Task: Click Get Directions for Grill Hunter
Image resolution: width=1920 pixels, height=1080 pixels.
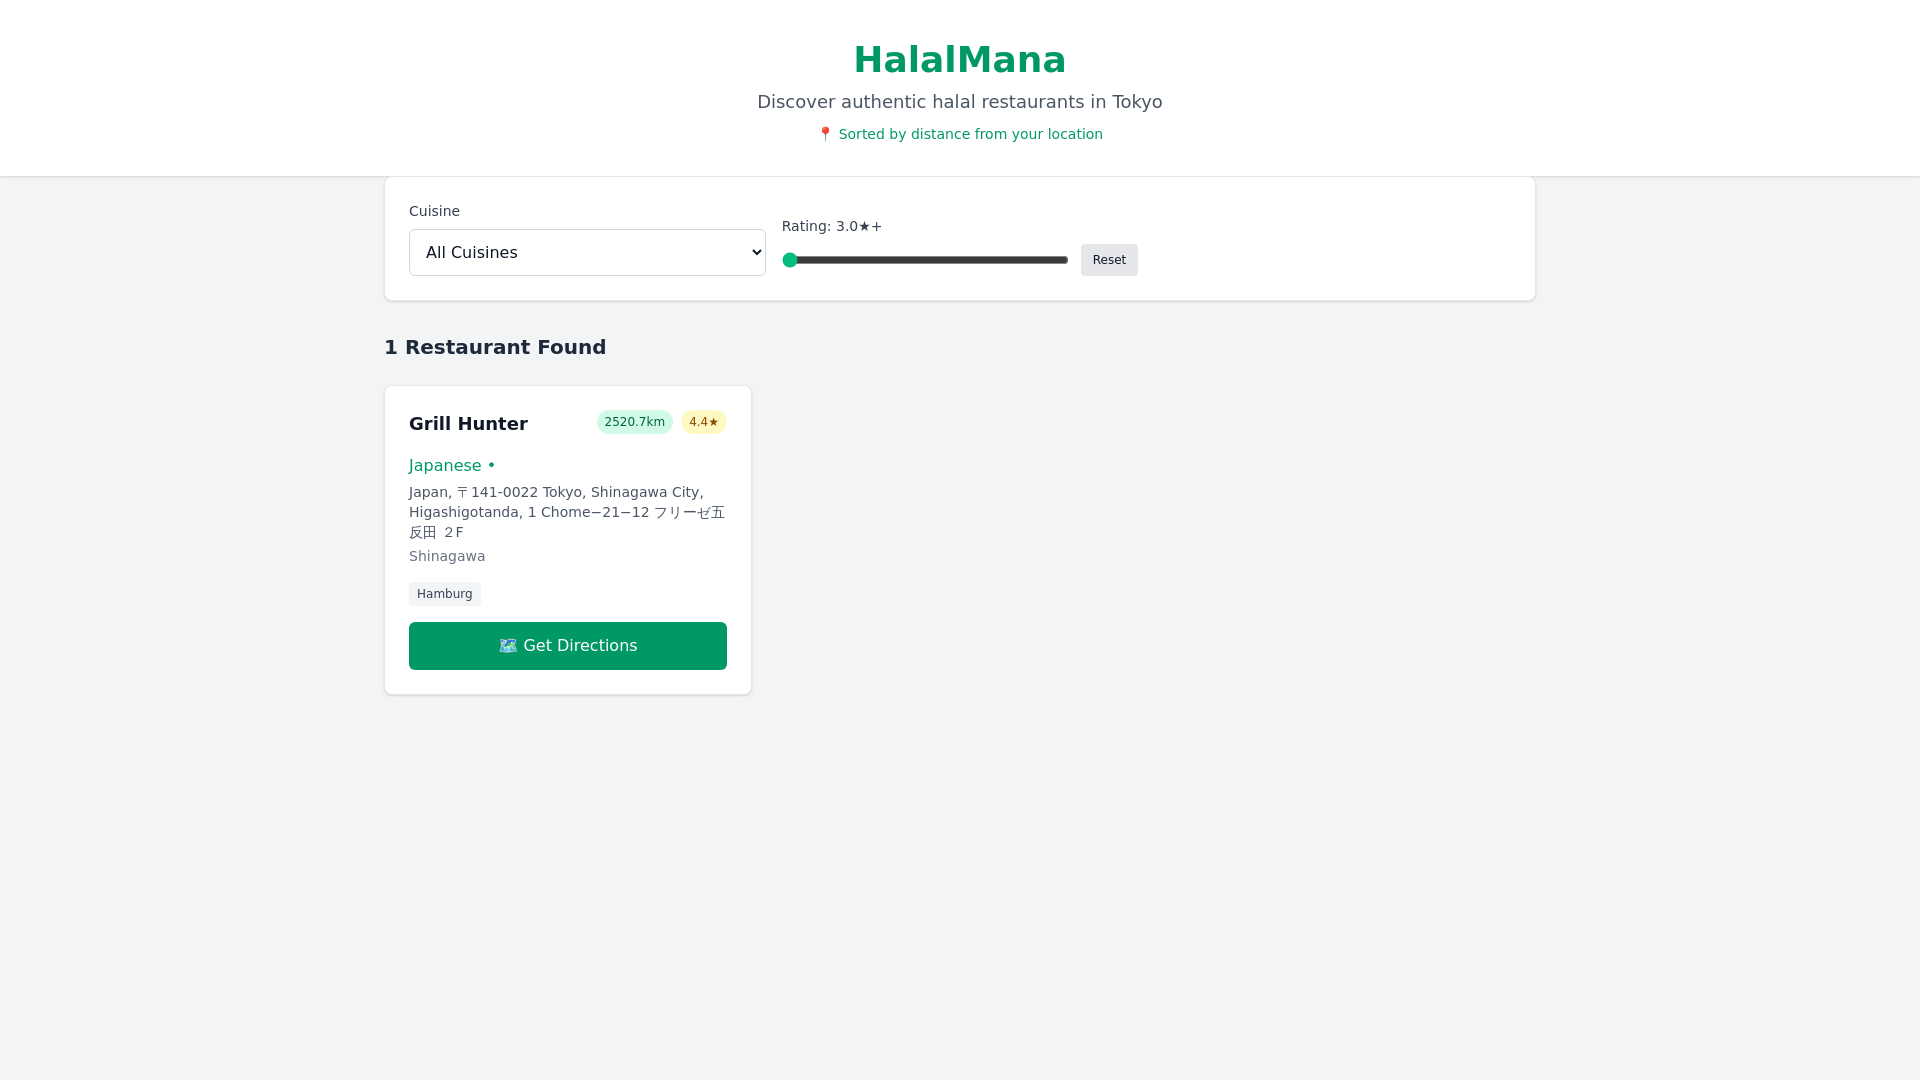Action: 568,646
